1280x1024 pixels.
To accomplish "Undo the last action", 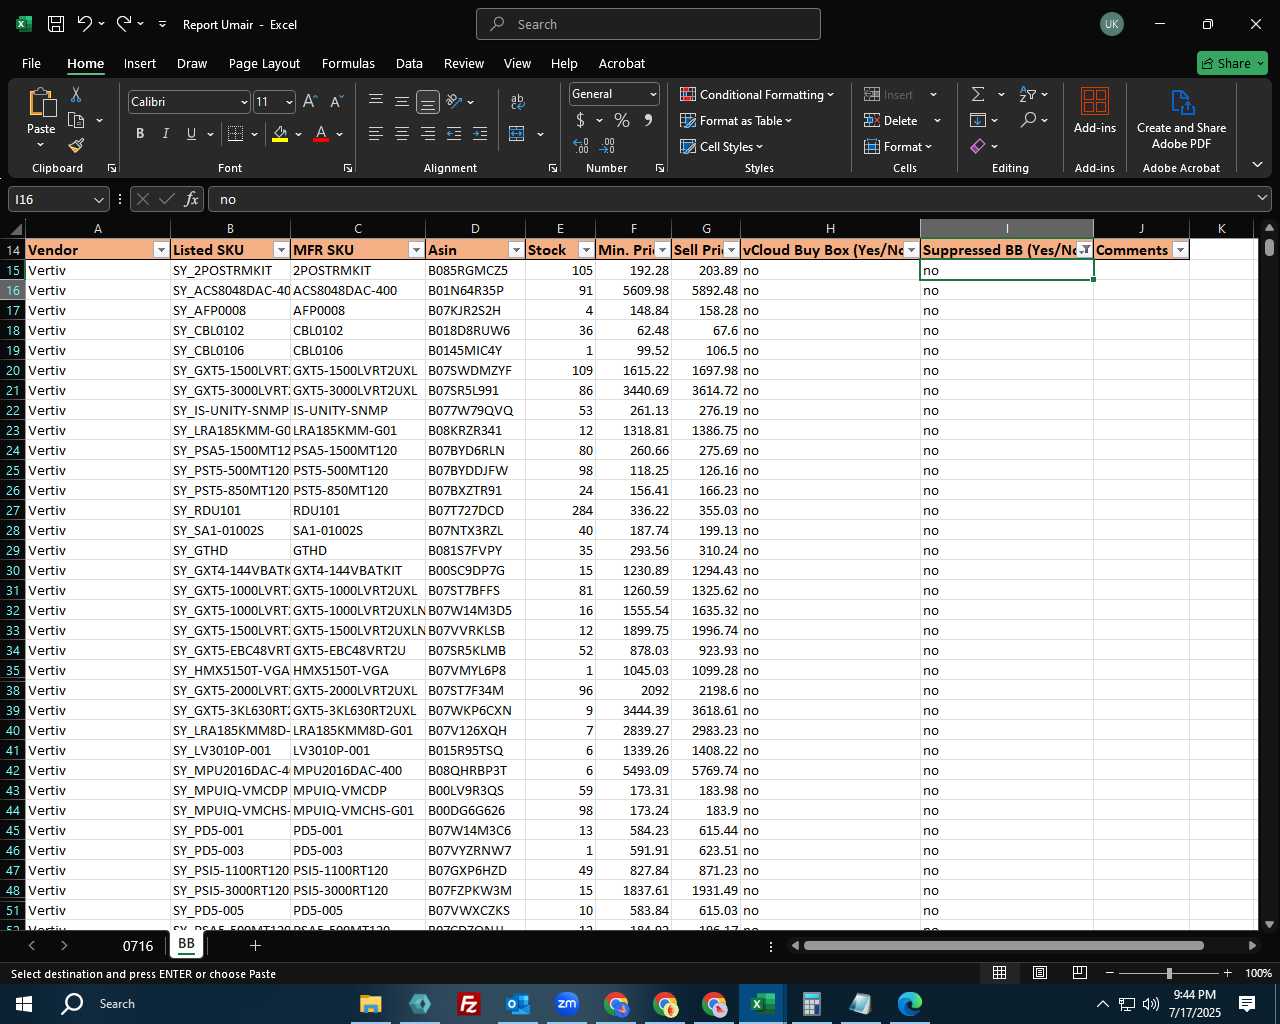I will 85,24.
